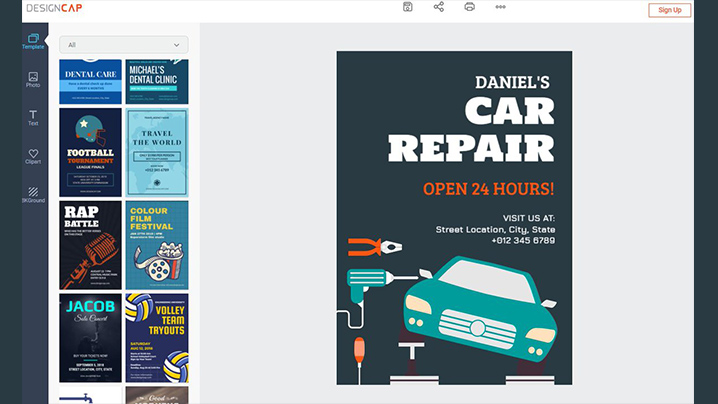This screenshot has height=404, width=718.
Task: Open the Clipart panel in sidebar
Action: pyautogui.click(x=33, y=156)
